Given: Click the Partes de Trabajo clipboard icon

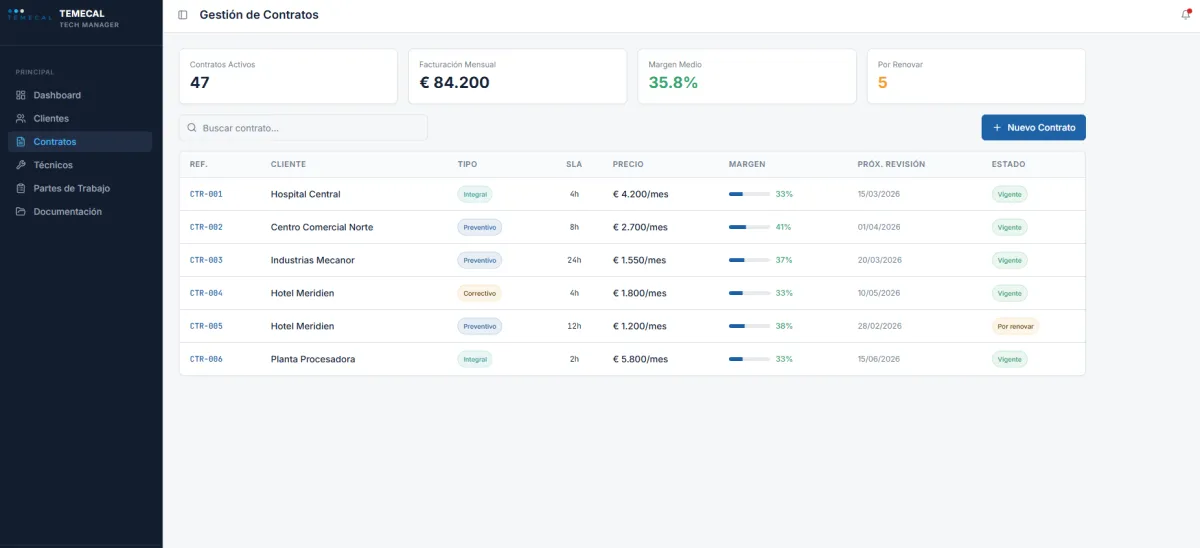Looking at the screenshot, I should pos(21,188).
